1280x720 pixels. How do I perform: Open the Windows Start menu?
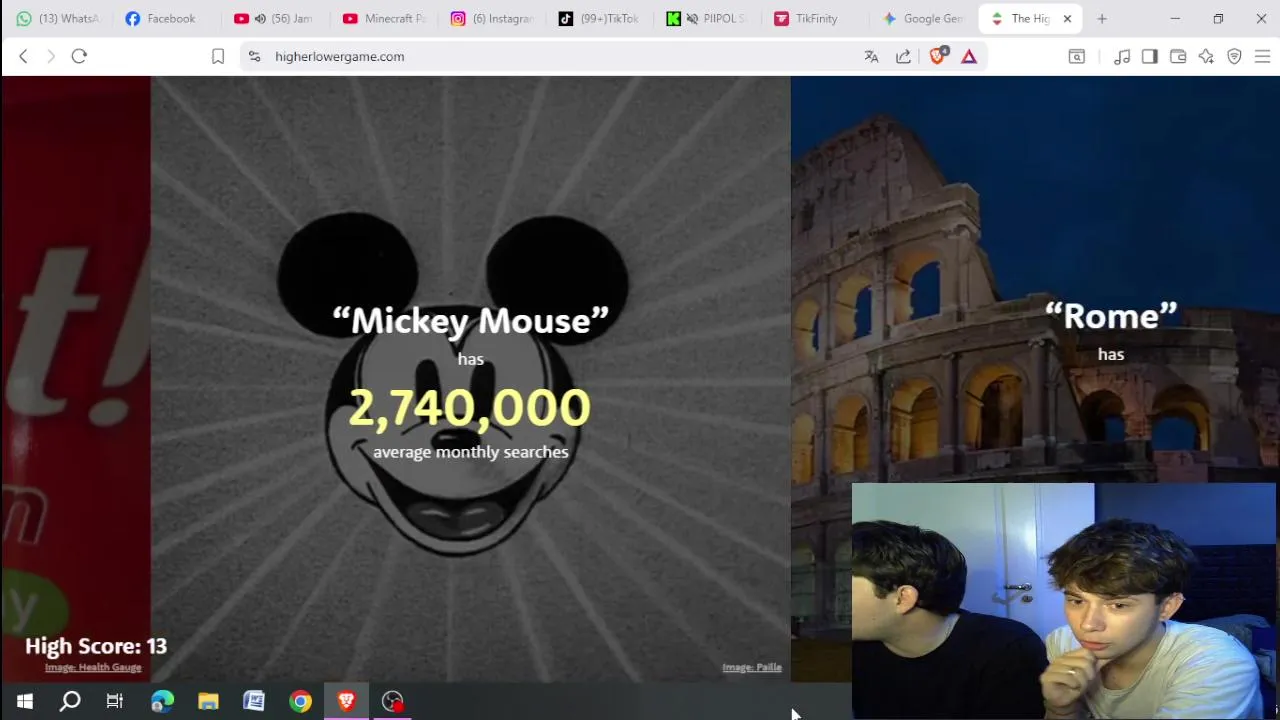[x=24, y=702]
